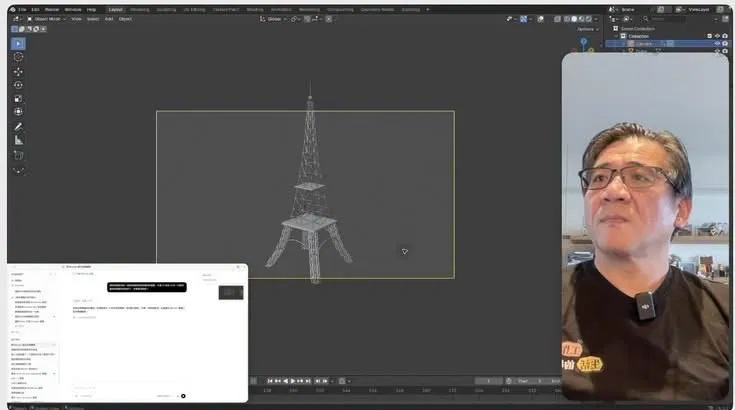Switch to the UV Editing workspace tab
Viewport: 735px width, 410px height.
[195, 9]
